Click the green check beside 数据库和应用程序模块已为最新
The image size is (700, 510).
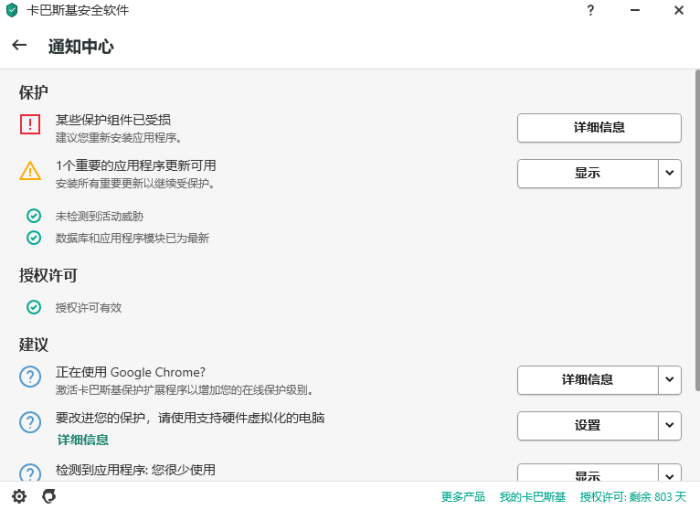click(33, 238)
